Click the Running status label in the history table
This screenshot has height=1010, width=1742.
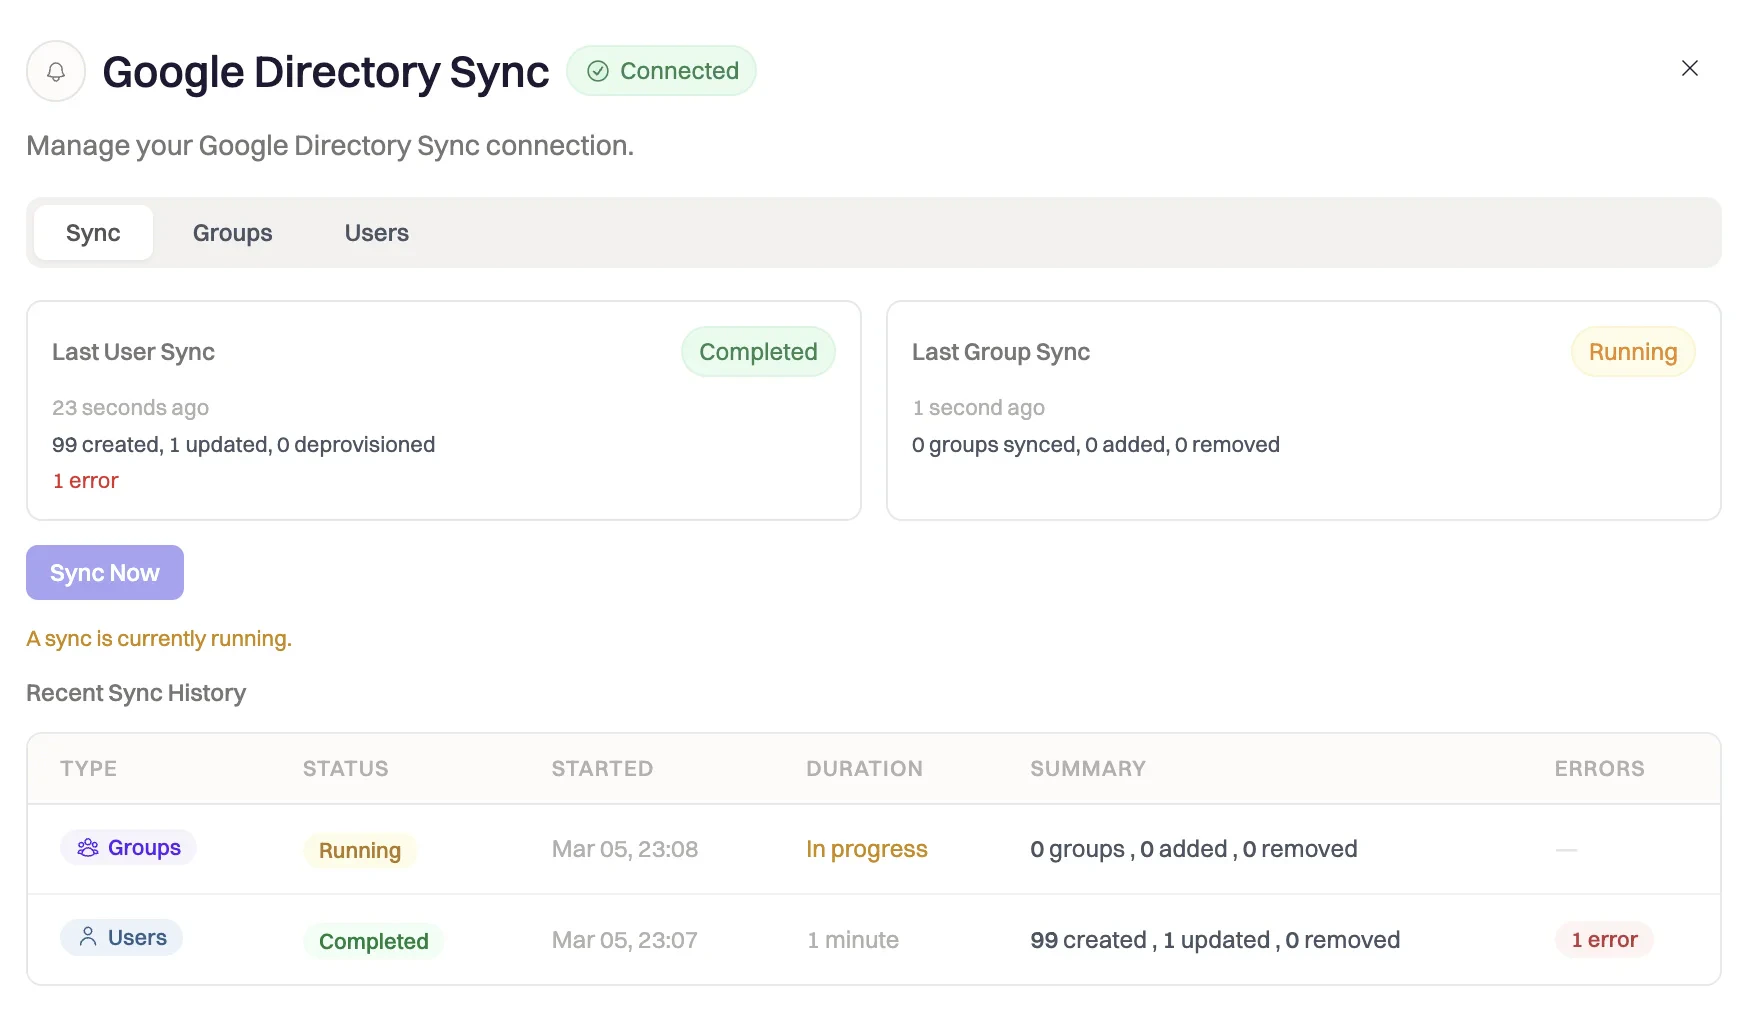(360, 850)
